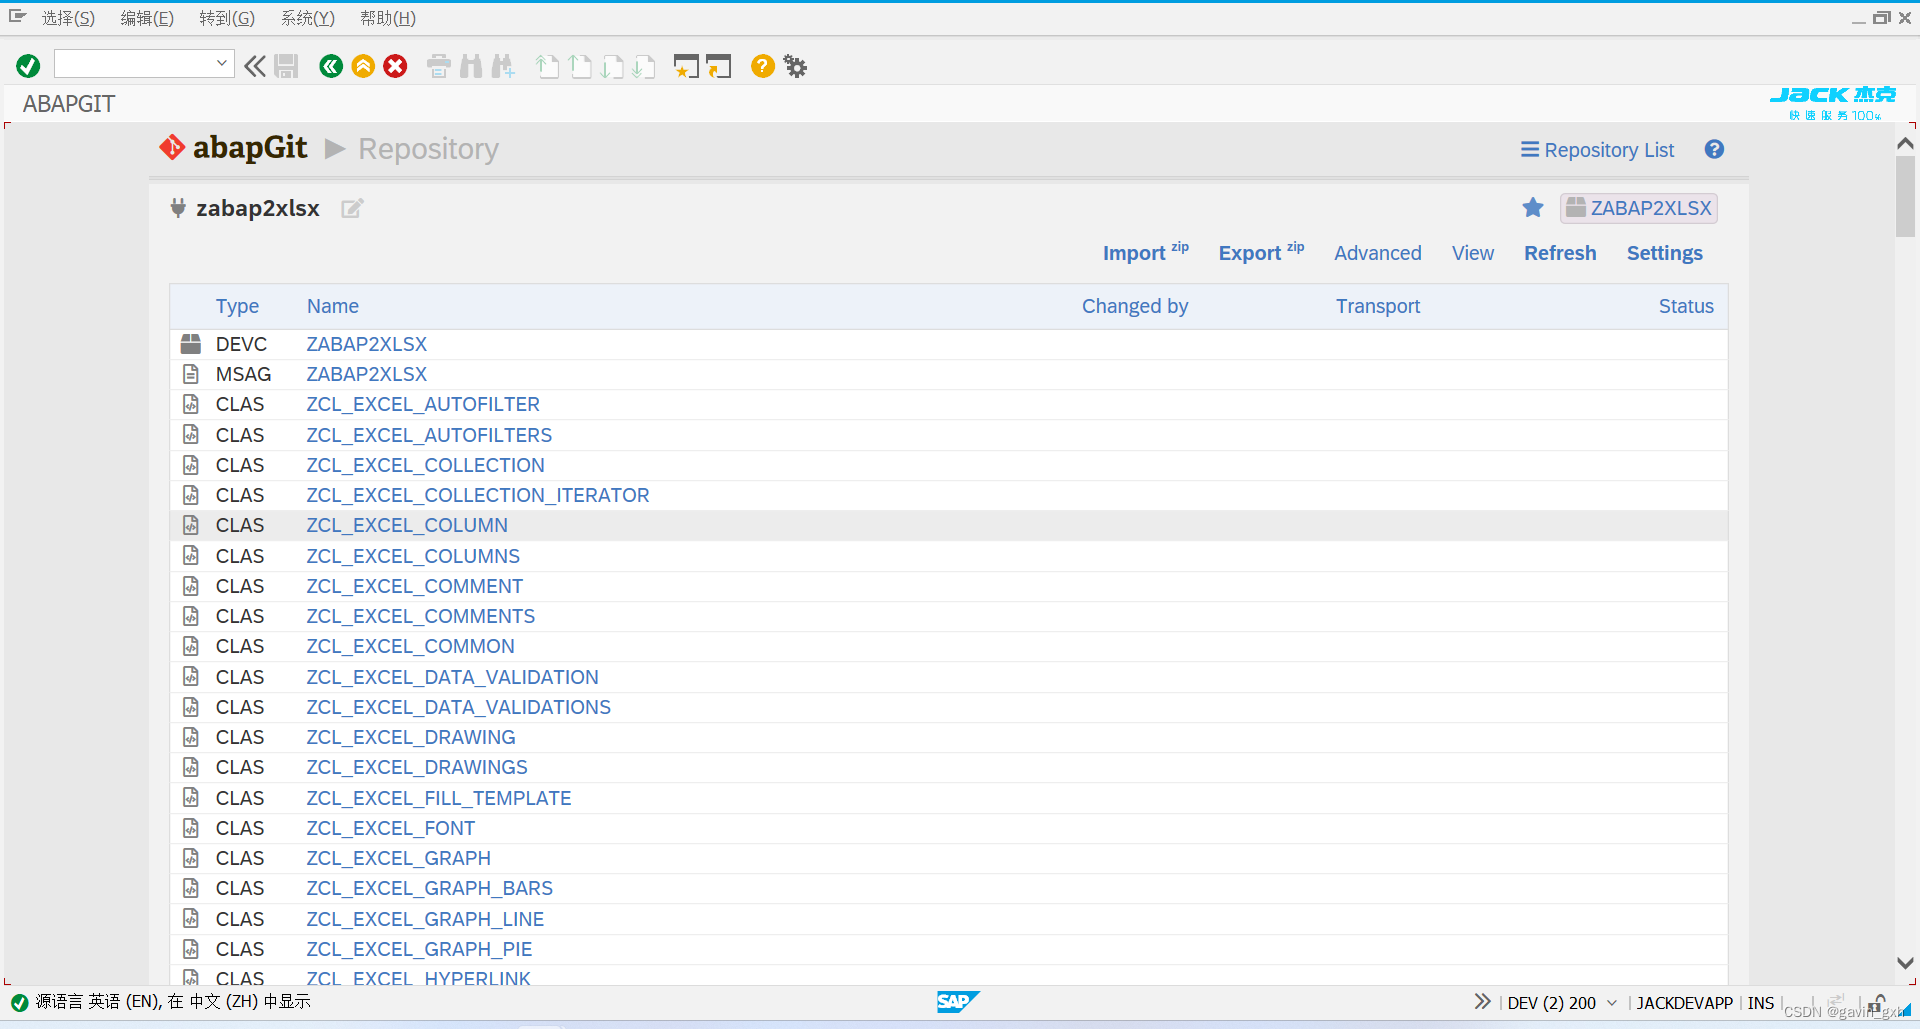Click the red Cancel session icon
The height and width of the screenshot is (1029, 1920).
pos(395,65)
